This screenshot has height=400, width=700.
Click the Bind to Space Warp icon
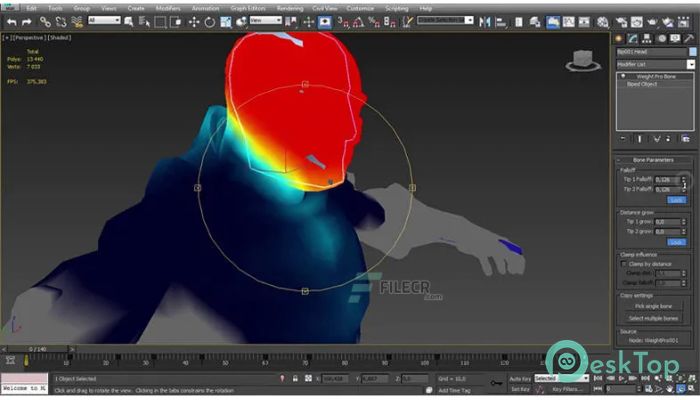(77, 21)
